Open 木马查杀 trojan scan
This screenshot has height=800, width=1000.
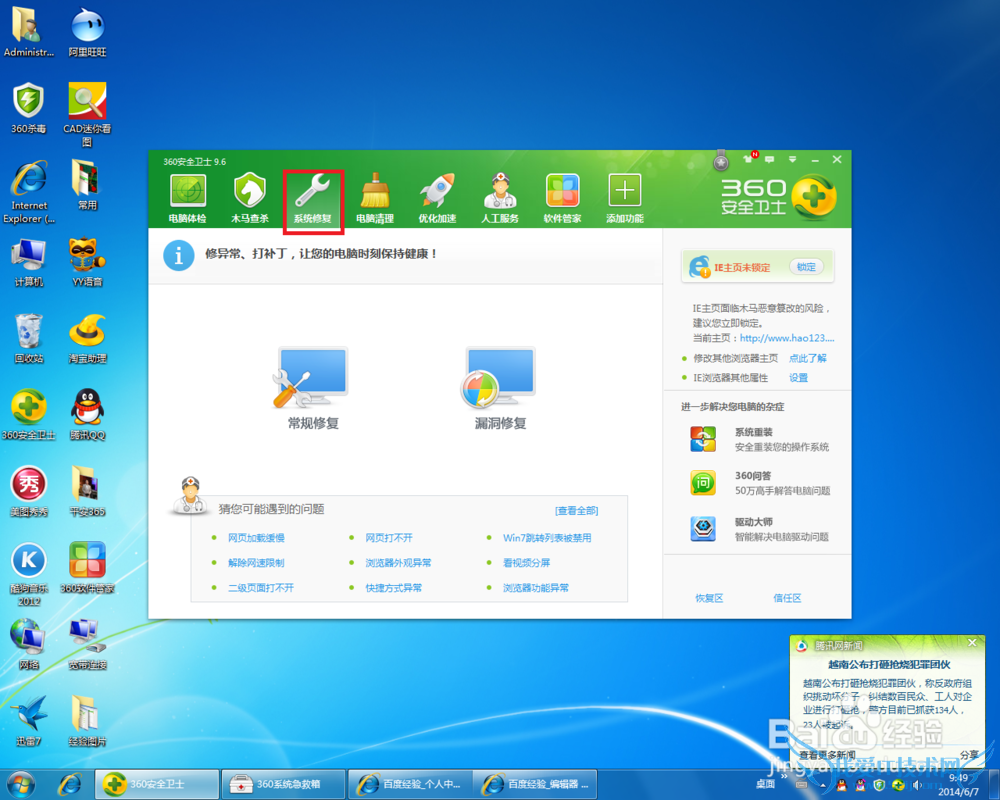pyautogui.click(x=250, y=198)
